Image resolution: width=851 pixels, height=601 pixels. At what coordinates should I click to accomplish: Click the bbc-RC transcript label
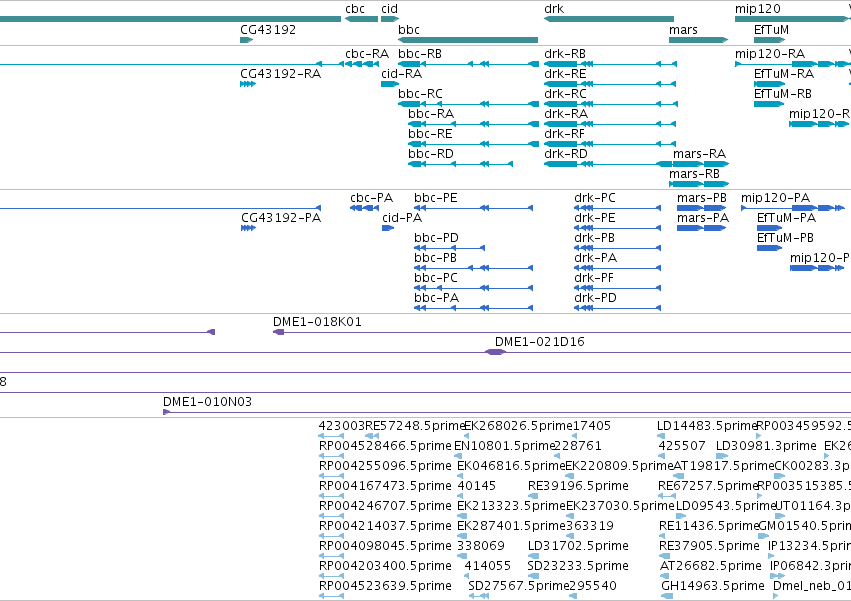(420, 94)
